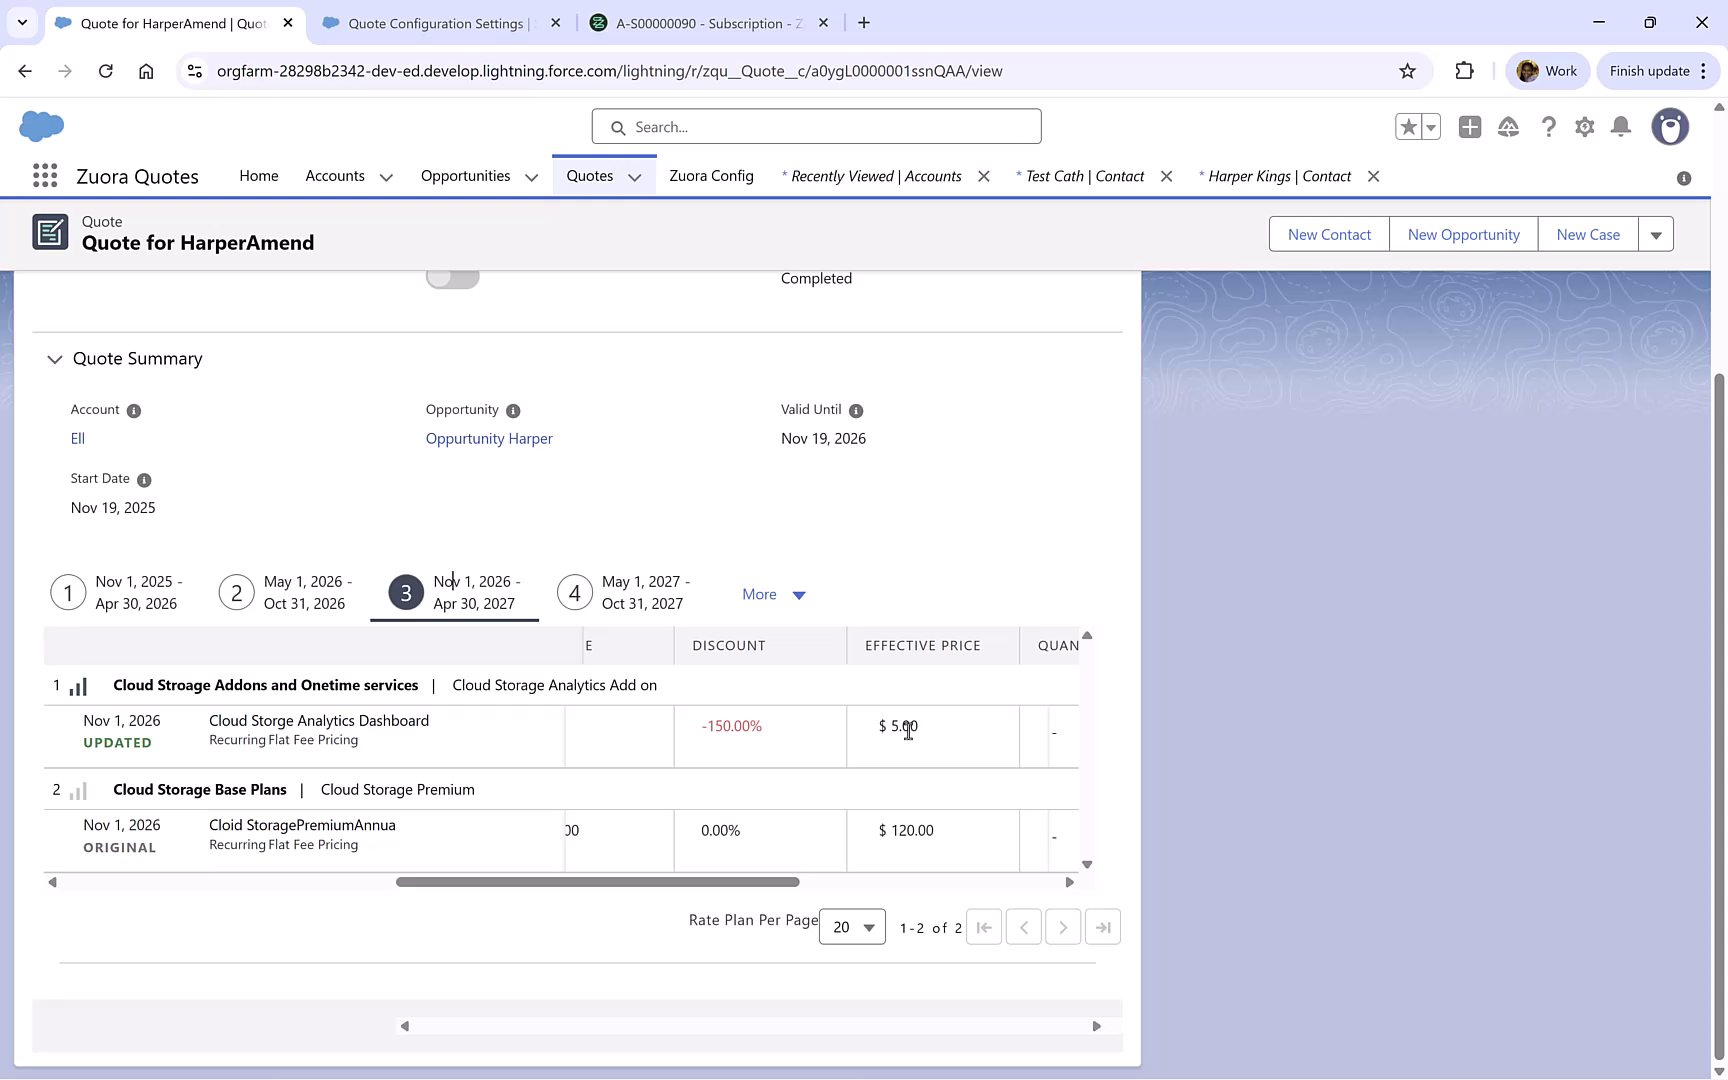Open the Salesforce Help question mark icon
1728x1080 pixels.
point(1548,127)
